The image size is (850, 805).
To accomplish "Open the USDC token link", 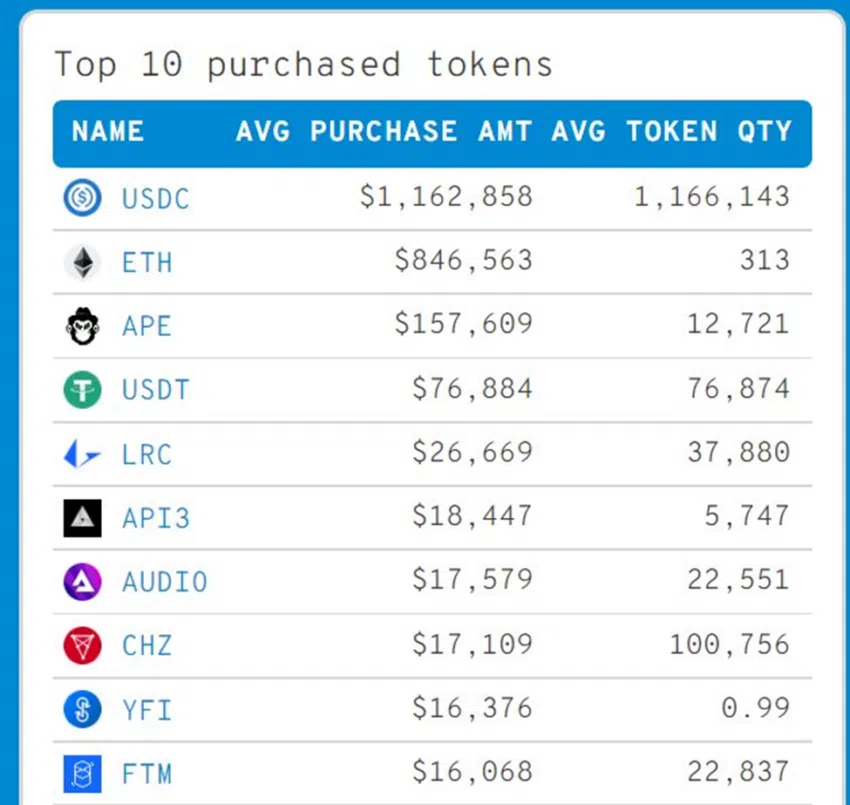I will (155, 198).
